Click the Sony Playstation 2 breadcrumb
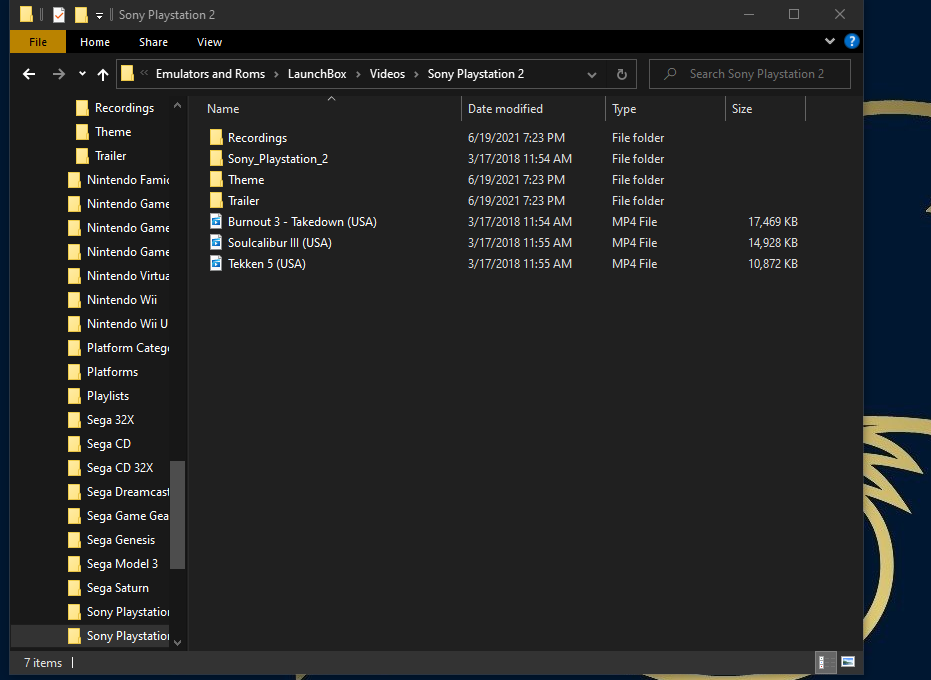 point(476,74)
